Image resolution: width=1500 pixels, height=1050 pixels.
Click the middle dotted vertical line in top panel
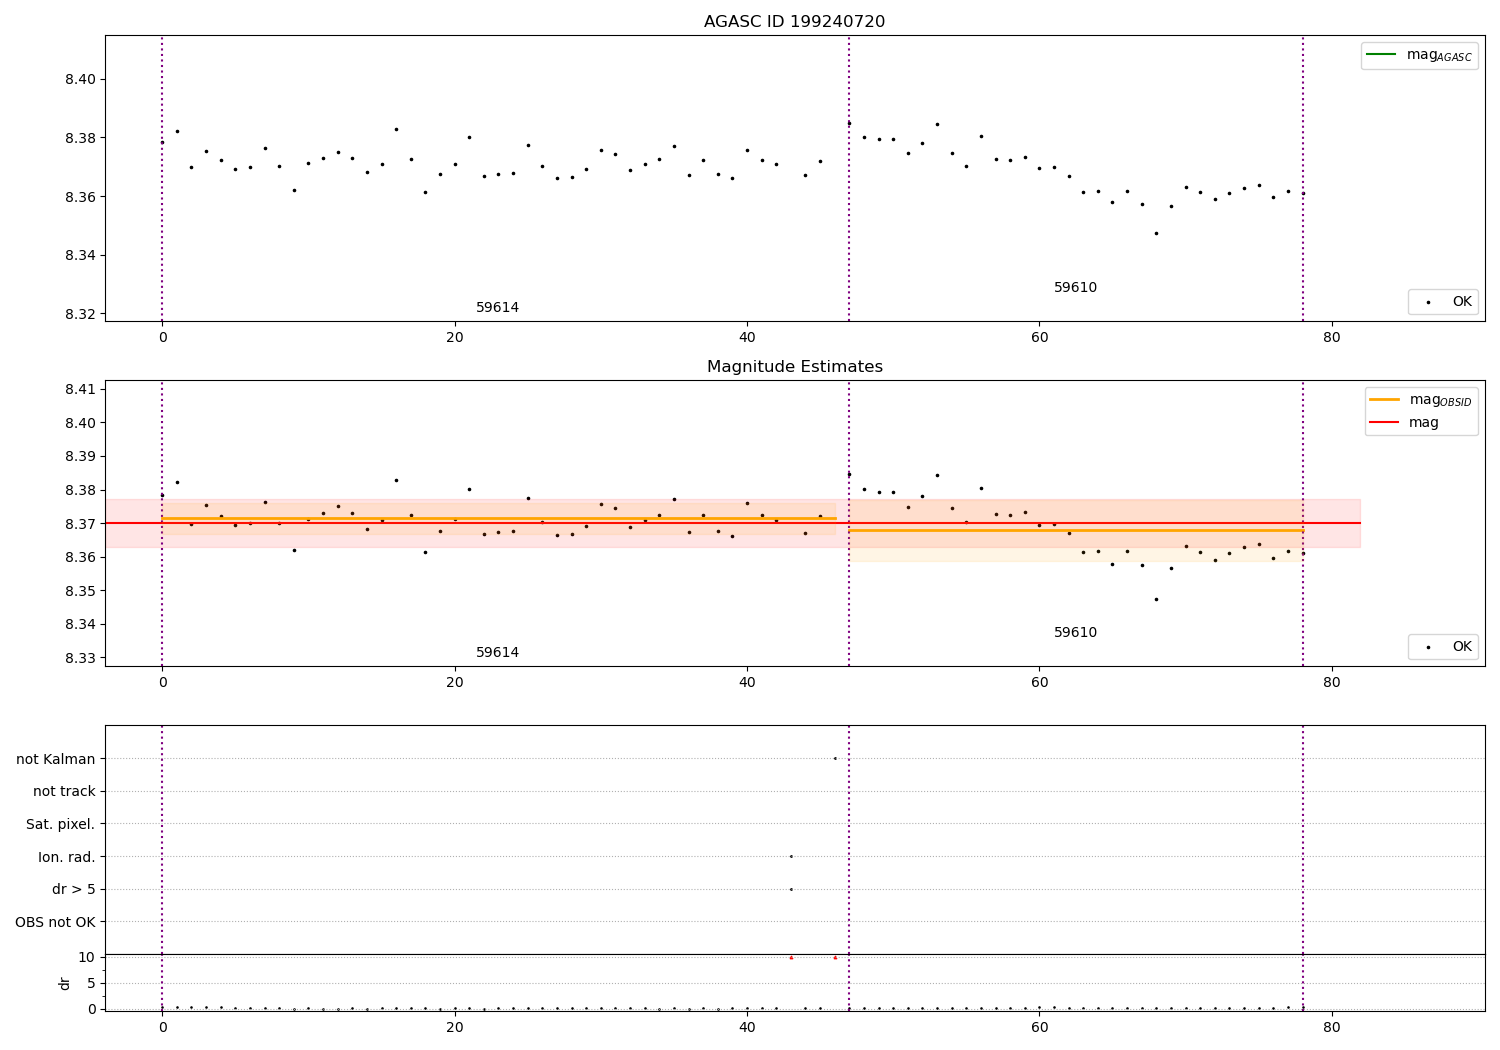(849, 178)
